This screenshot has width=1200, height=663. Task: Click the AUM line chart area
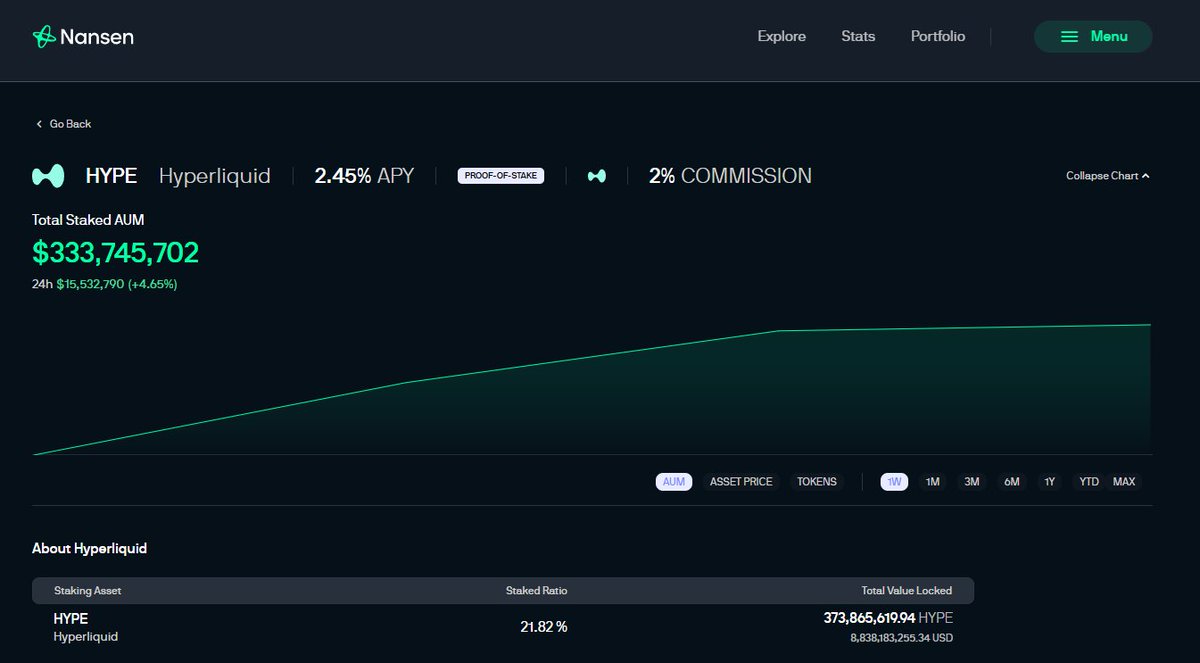pos(592,390)
